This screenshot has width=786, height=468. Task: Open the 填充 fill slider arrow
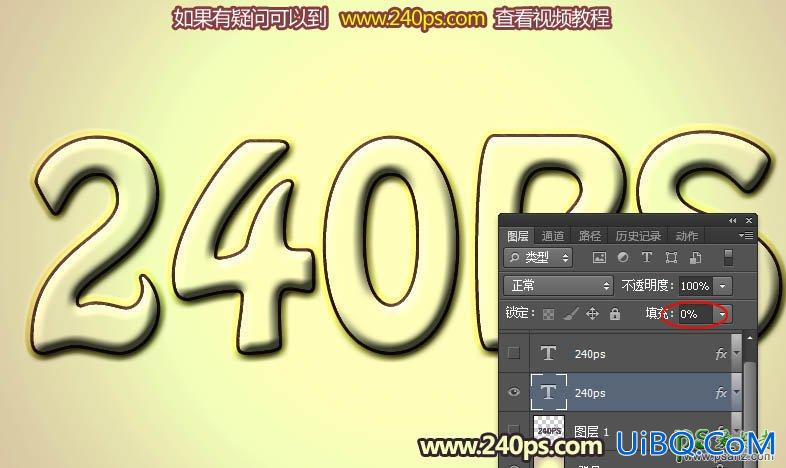coord(722,314)
